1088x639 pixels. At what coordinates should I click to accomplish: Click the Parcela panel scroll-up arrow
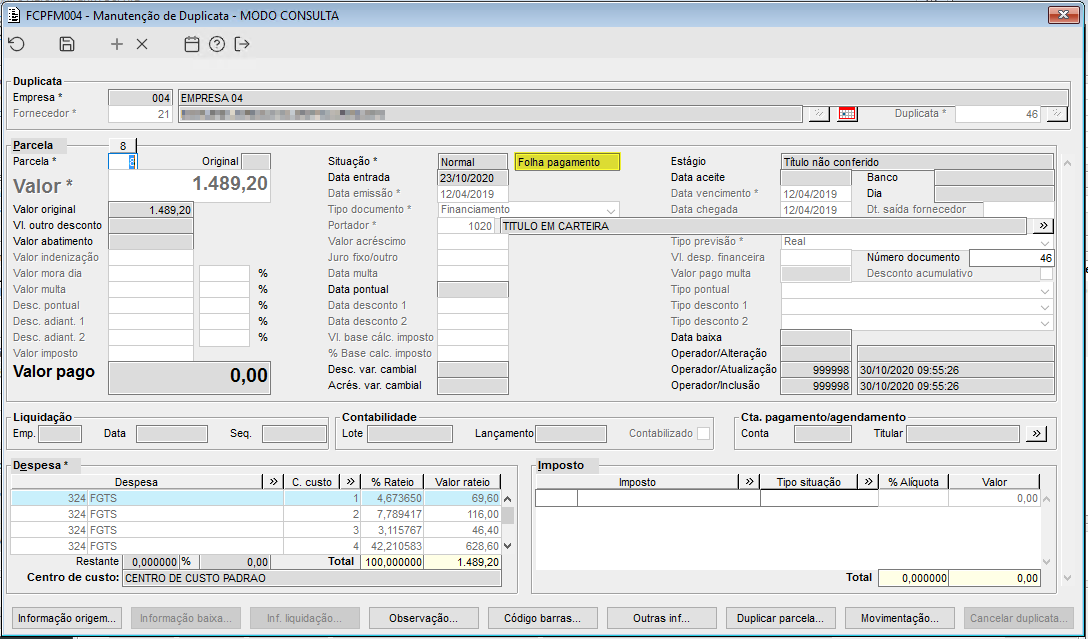[1067, 164]
